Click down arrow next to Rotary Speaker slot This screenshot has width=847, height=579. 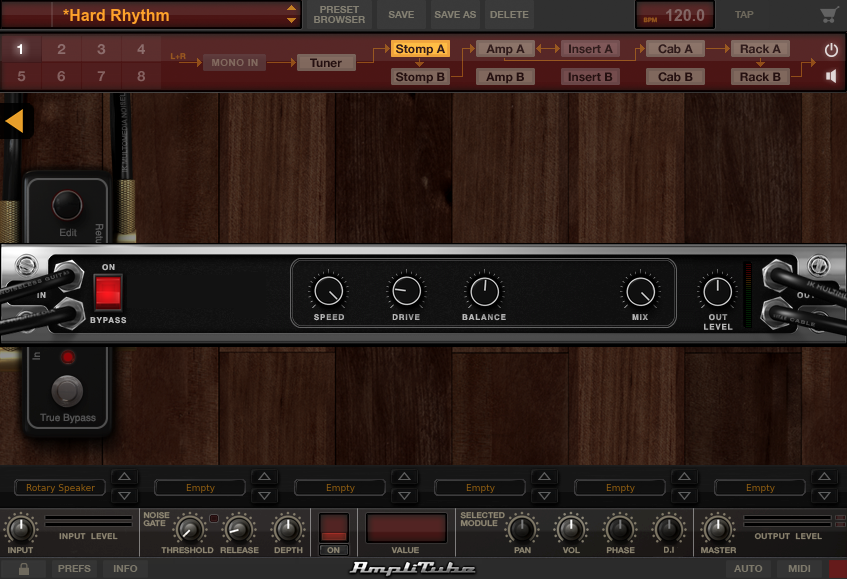[x=124, y=496]
